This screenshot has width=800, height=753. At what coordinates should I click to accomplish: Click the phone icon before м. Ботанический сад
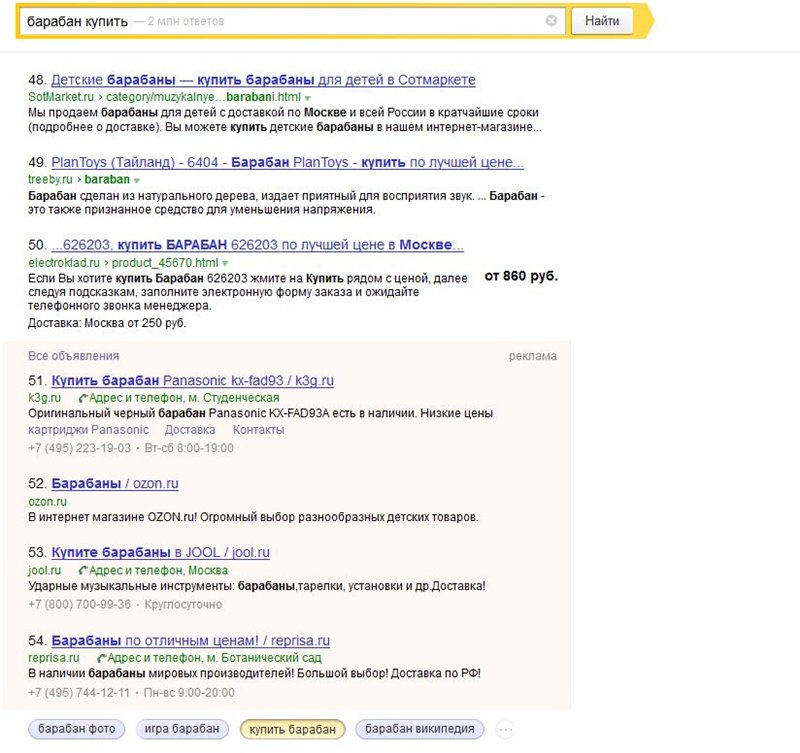click(101, 658)
